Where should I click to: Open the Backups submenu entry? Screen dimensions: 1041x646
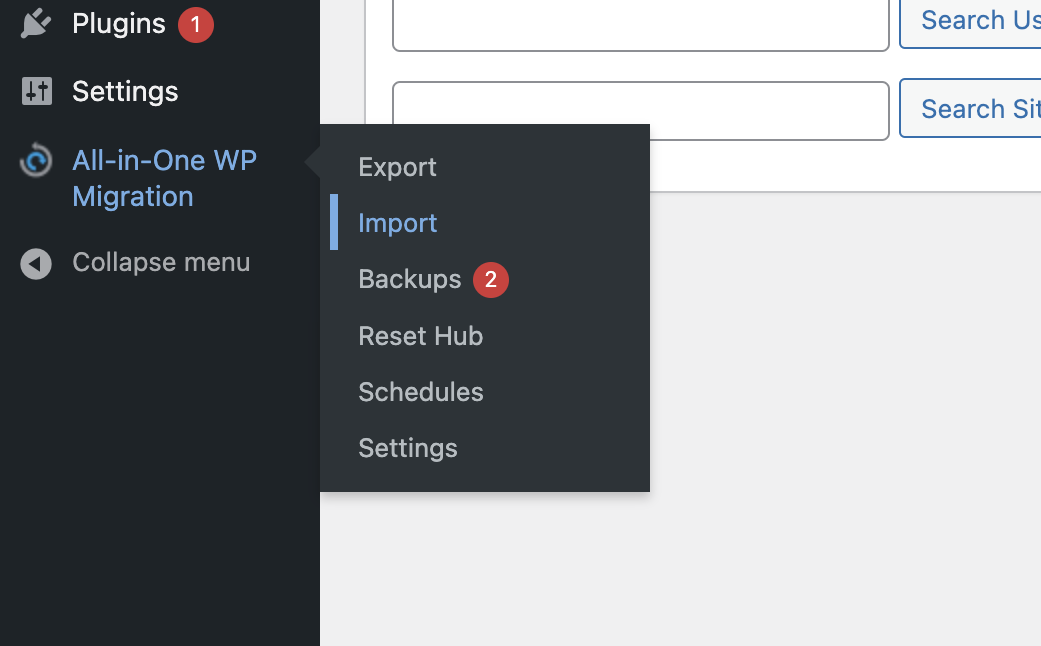point(410,280)
